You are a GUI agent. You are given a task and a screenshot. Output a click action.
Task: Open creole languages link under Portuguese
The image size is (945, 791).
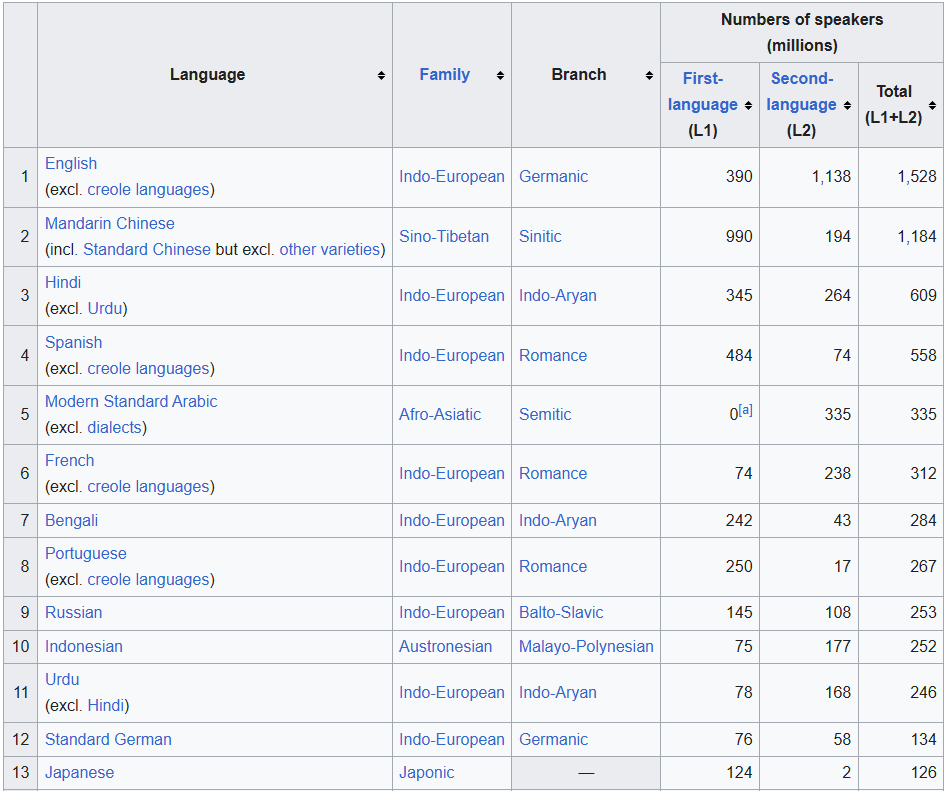point(148,579)
